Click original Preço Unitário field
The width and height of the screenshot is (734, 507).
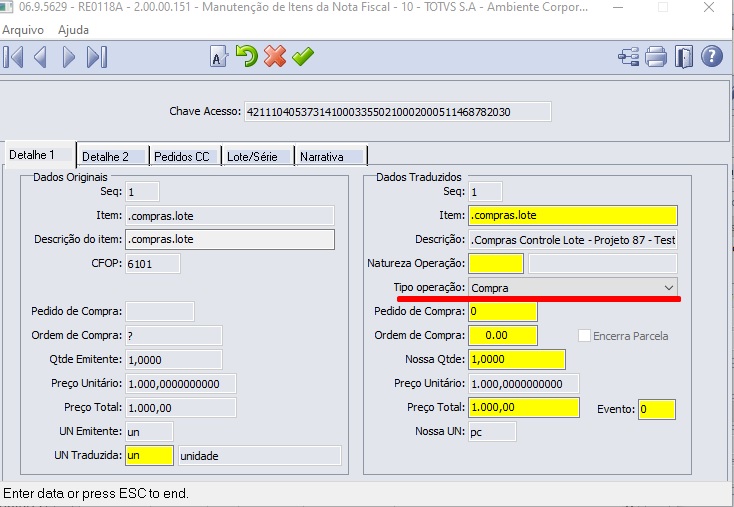(x=181, y=383)
